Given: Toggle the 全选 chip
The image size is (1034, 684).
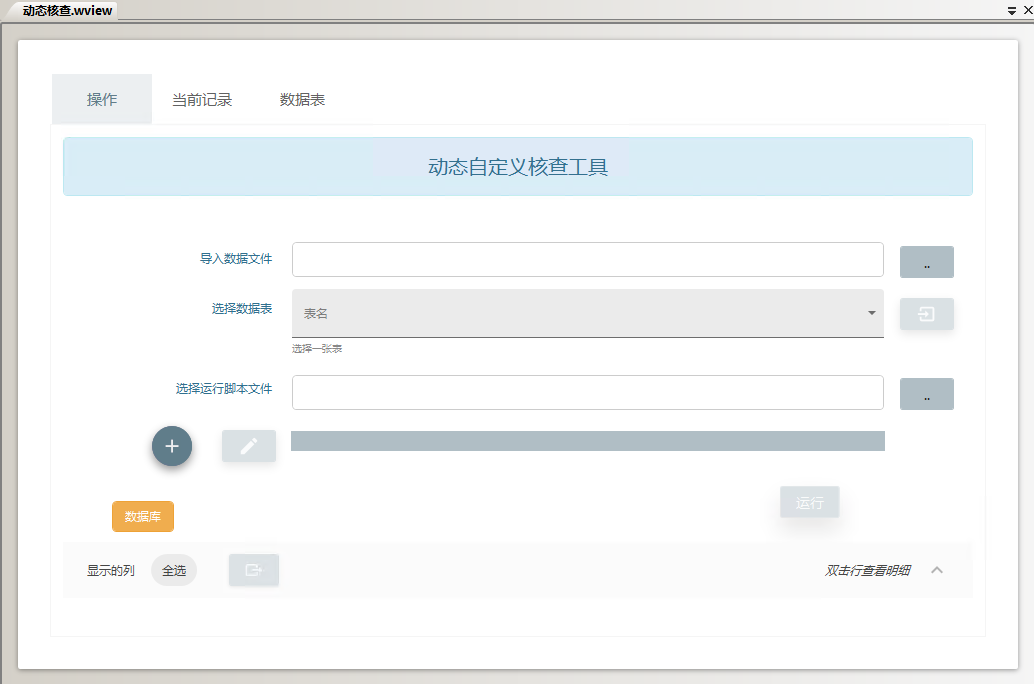Looking at the screenshot, I should coord(174,571).
